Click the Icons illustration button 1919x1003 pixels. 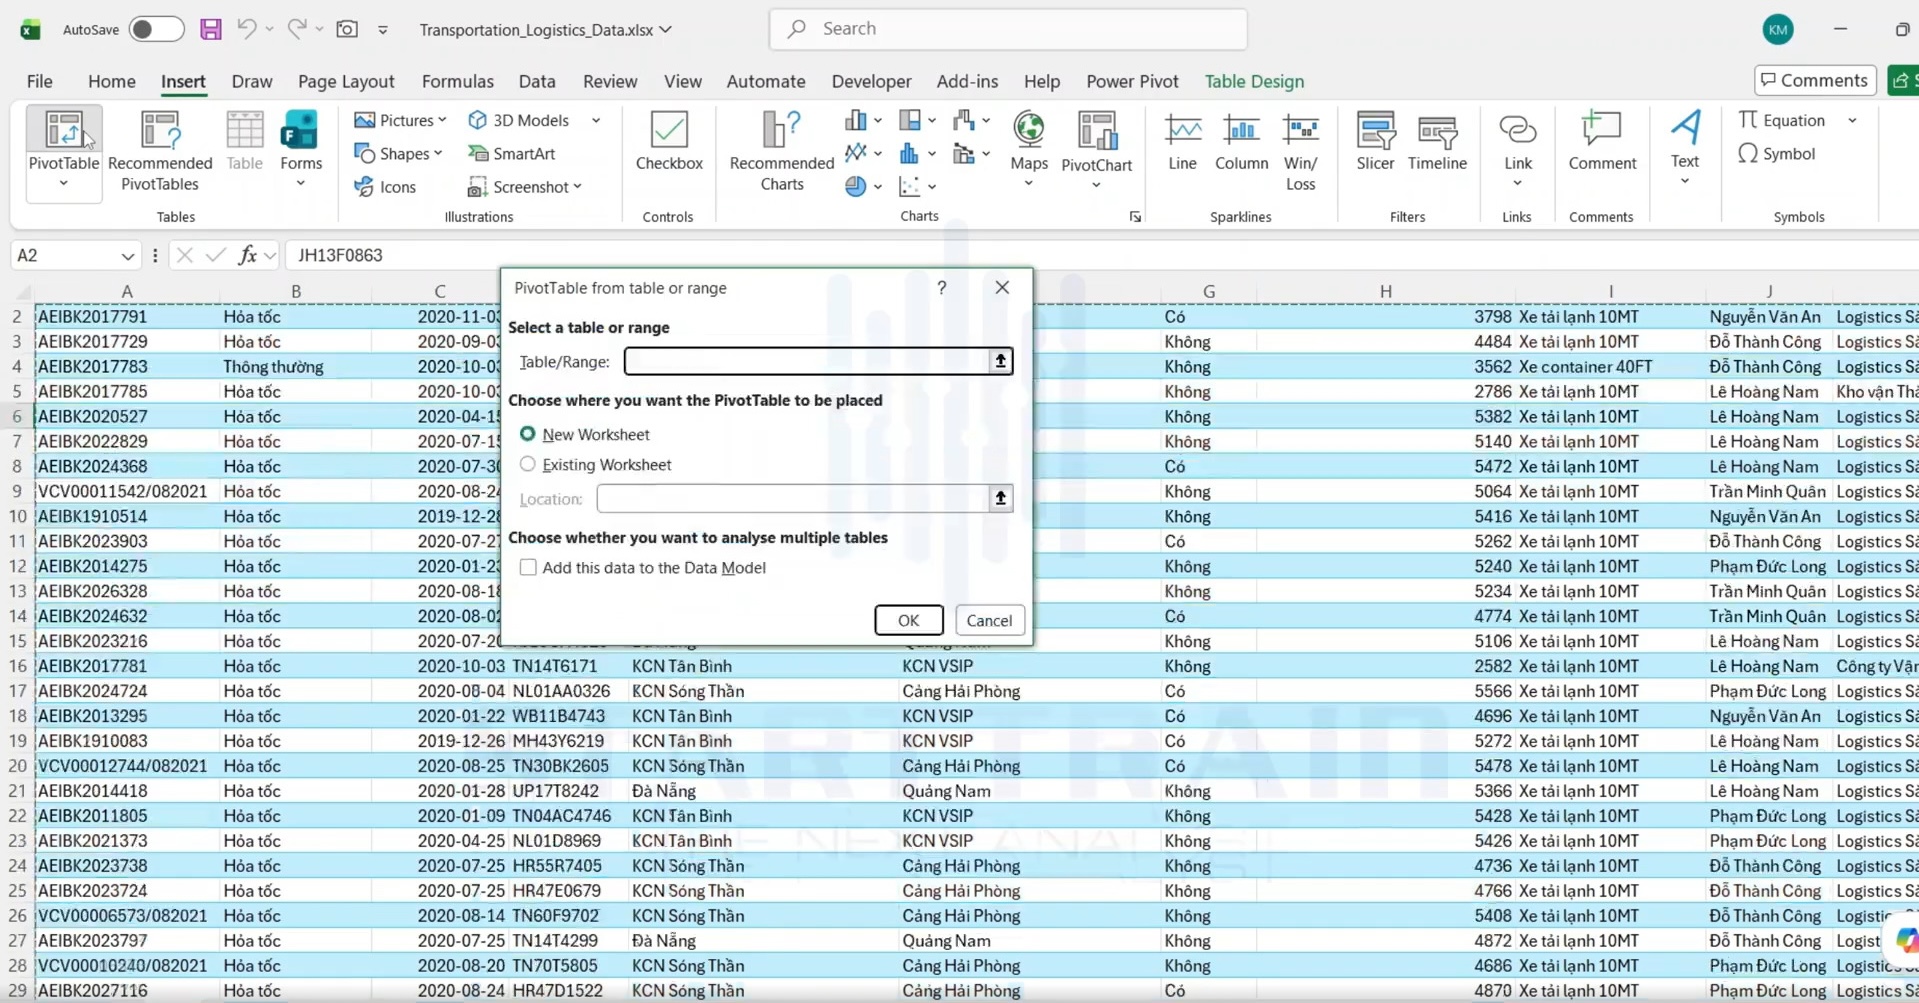click(x=386, y=187)
